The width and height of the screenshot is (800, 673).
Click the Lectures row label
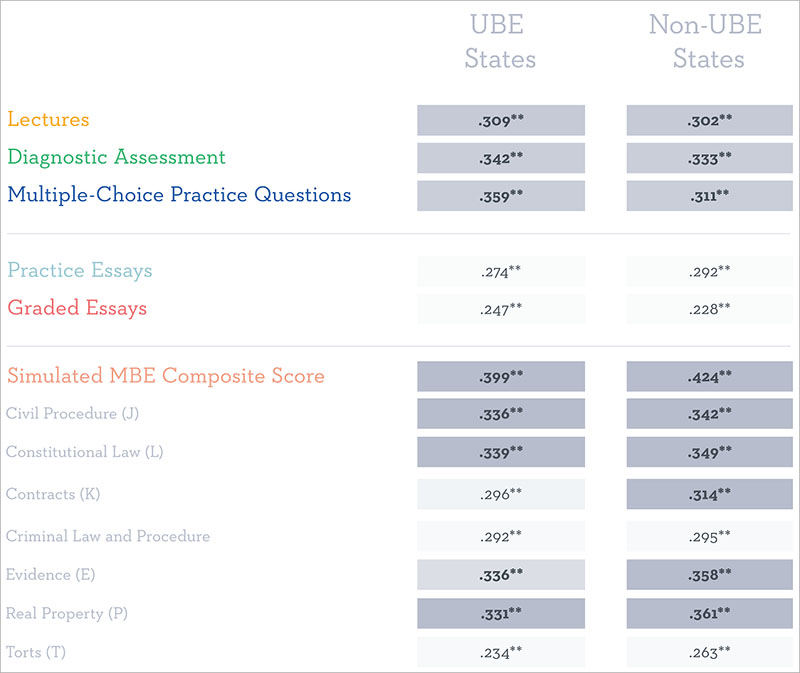[48, 119]
